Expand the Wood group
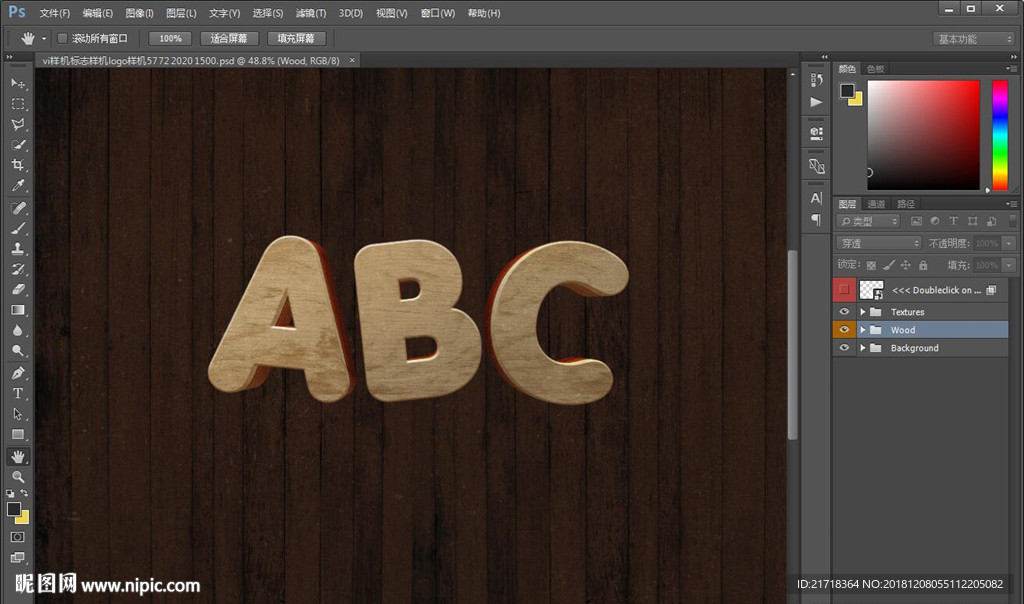This screenshot has height=604, width=1024. [863, 330]
